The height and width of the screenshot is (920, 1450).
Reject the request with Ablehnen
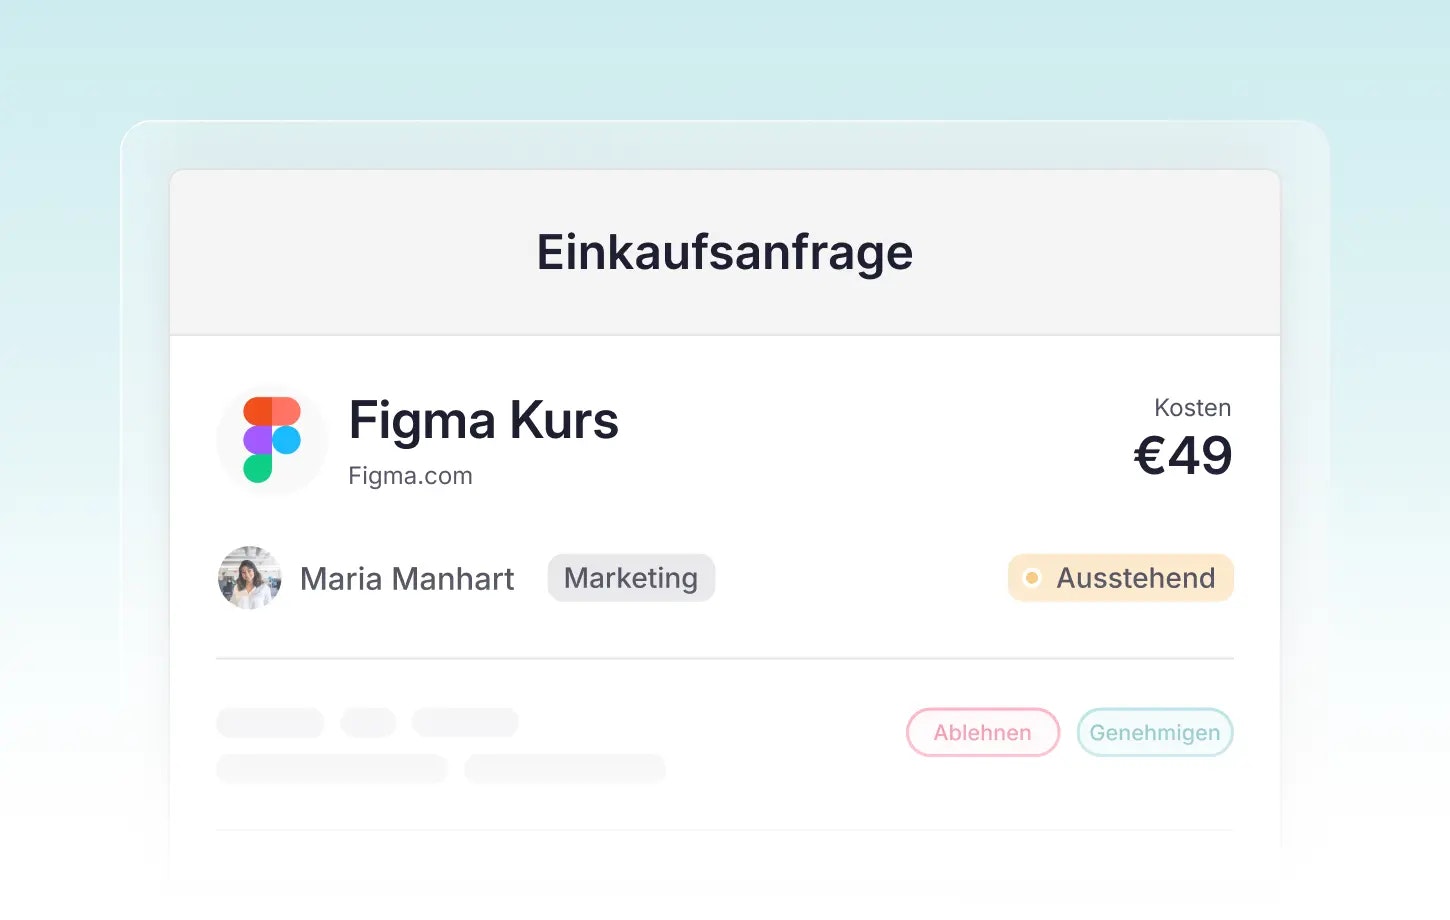click(x=982, y=733)
